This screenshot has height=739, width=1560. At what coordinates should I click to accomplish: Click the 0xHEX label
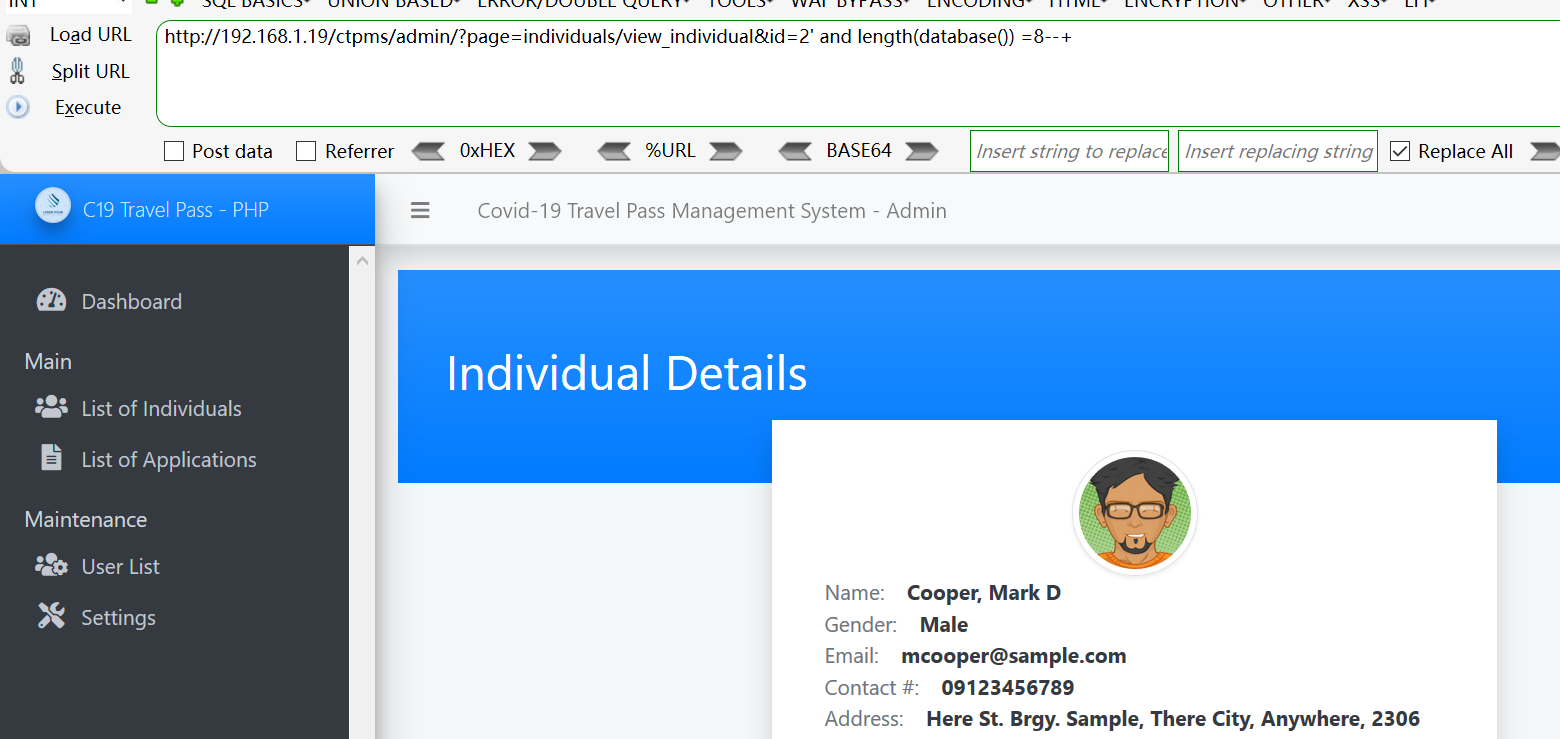pyautogui.click(x=487, y=151)
